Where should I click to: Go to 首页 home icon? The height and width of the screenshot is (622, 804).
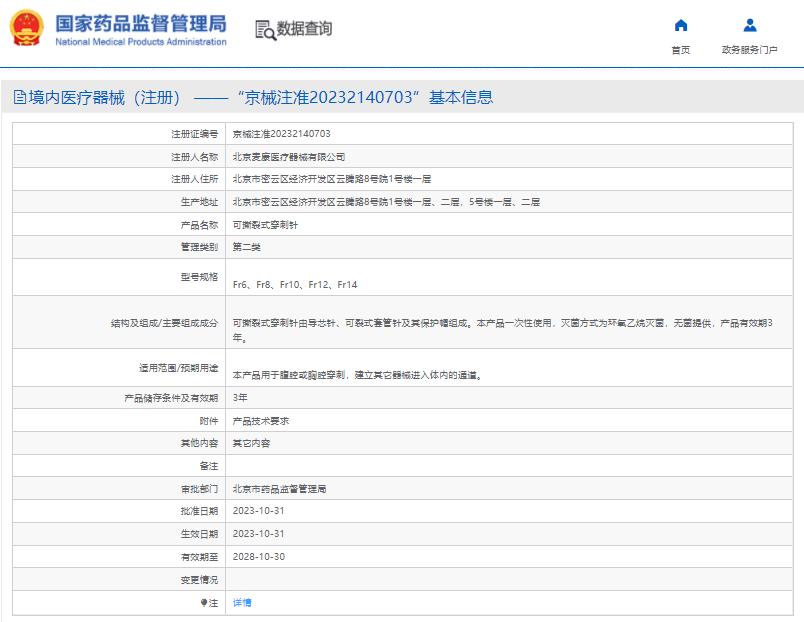pos(681,25)
